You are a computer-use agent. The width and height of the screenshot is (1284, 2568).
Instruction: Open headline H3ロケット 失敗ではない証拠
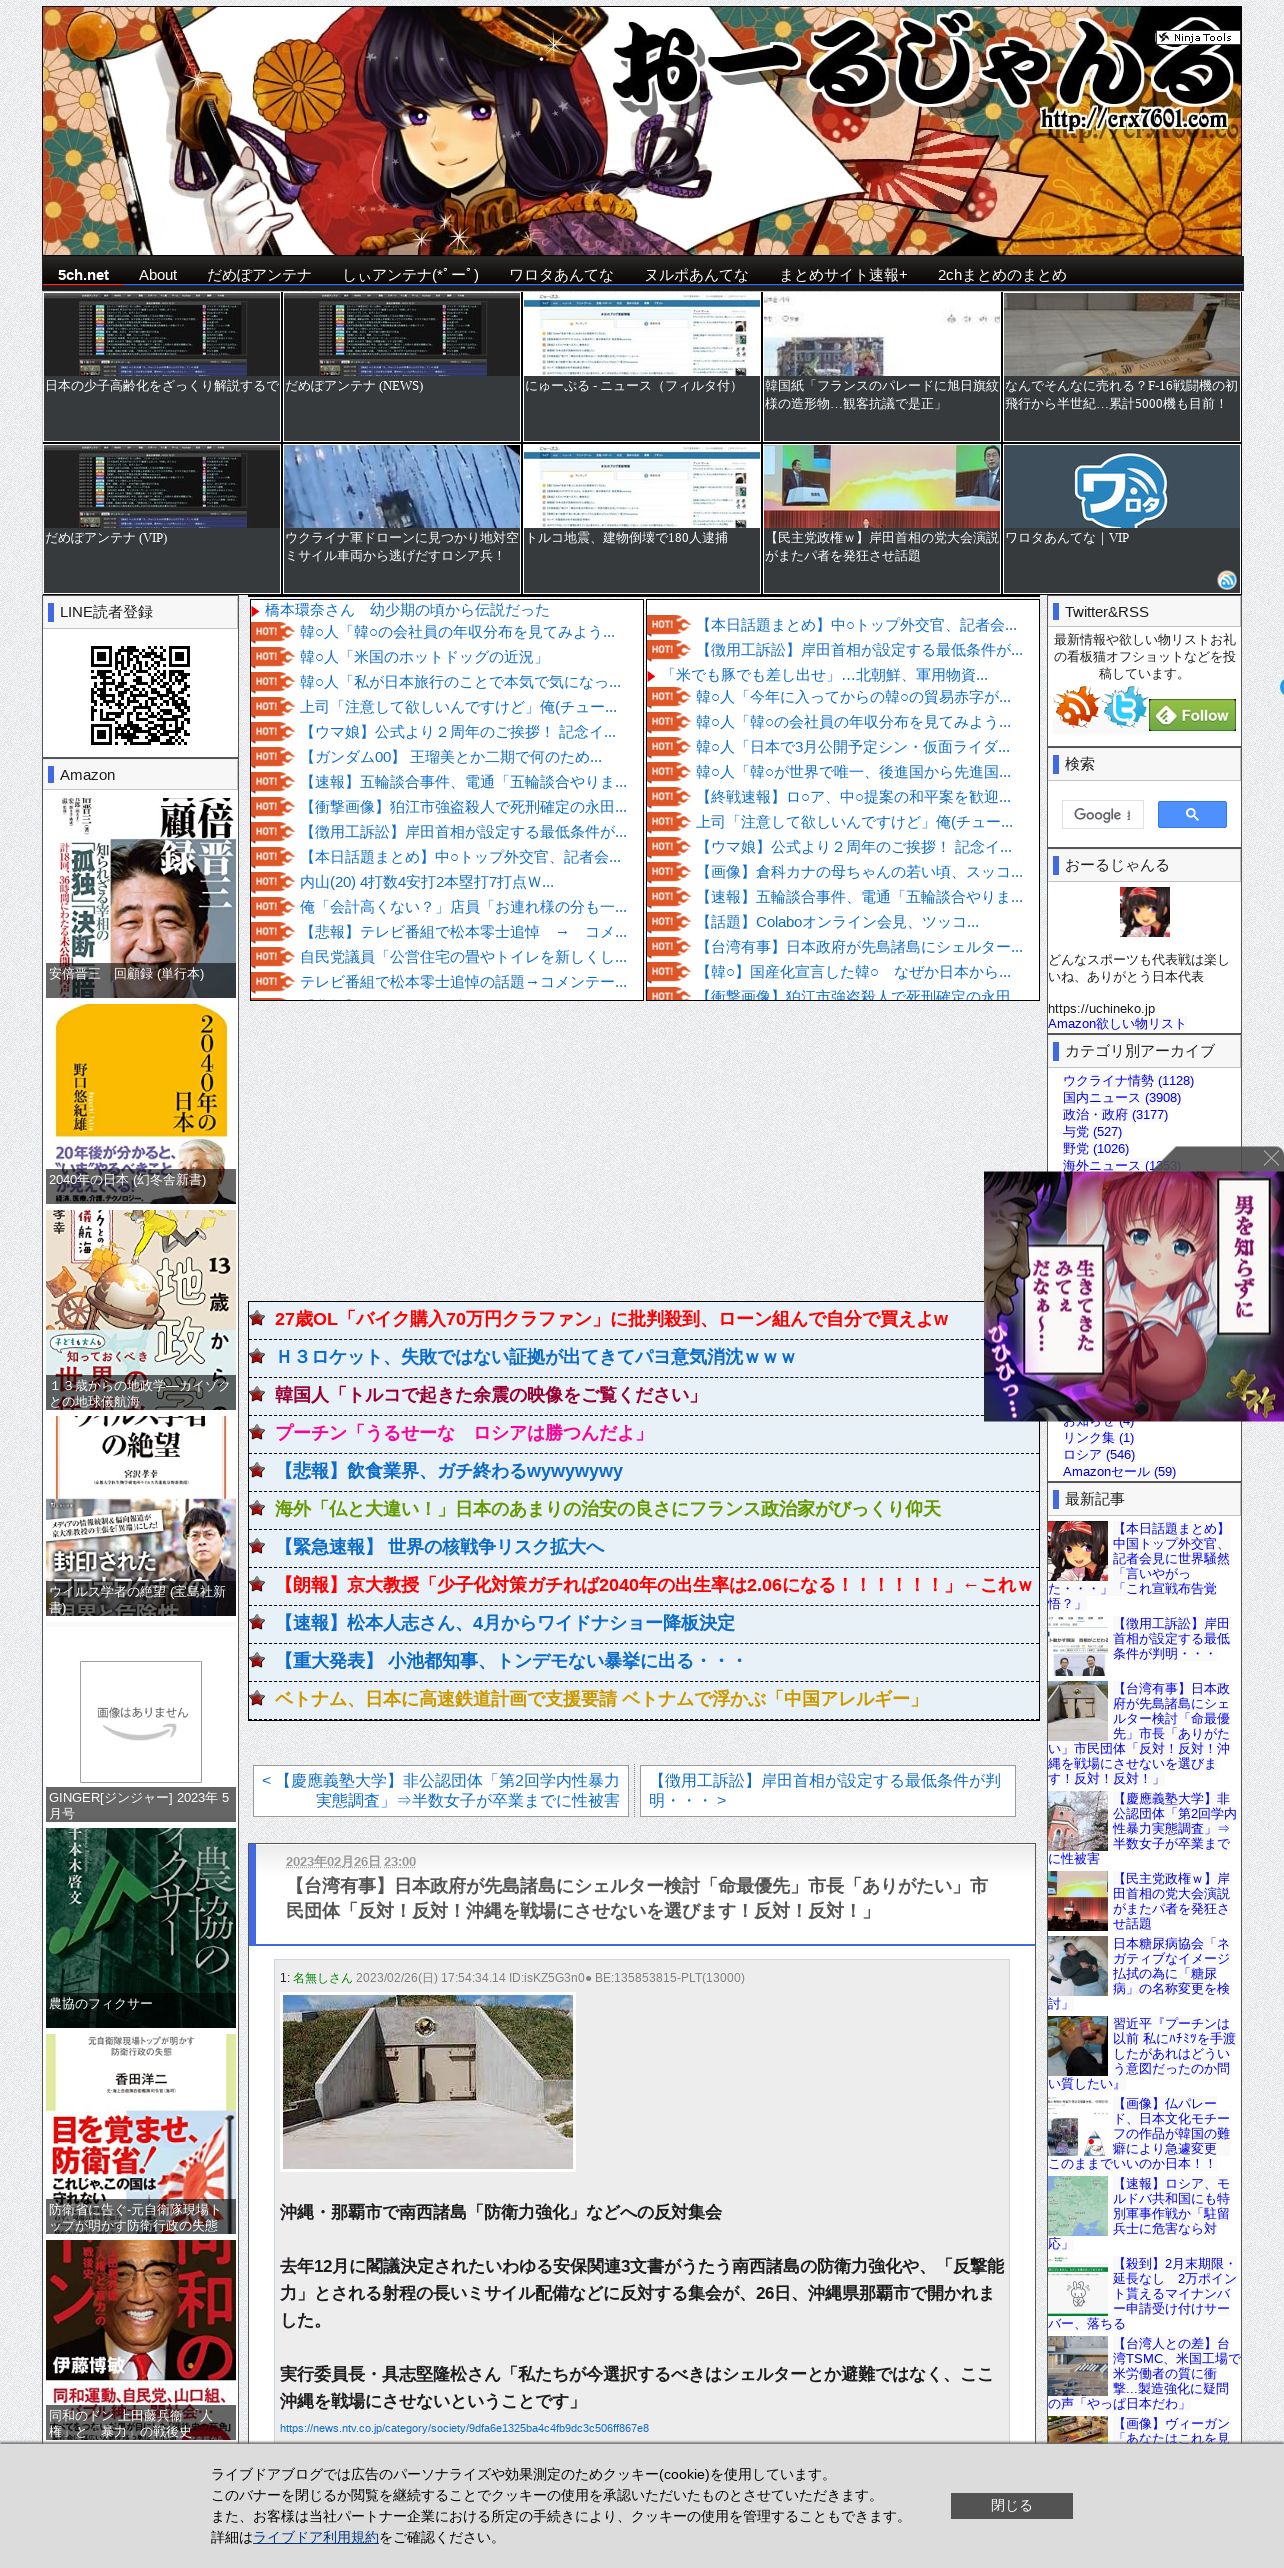536,1357
